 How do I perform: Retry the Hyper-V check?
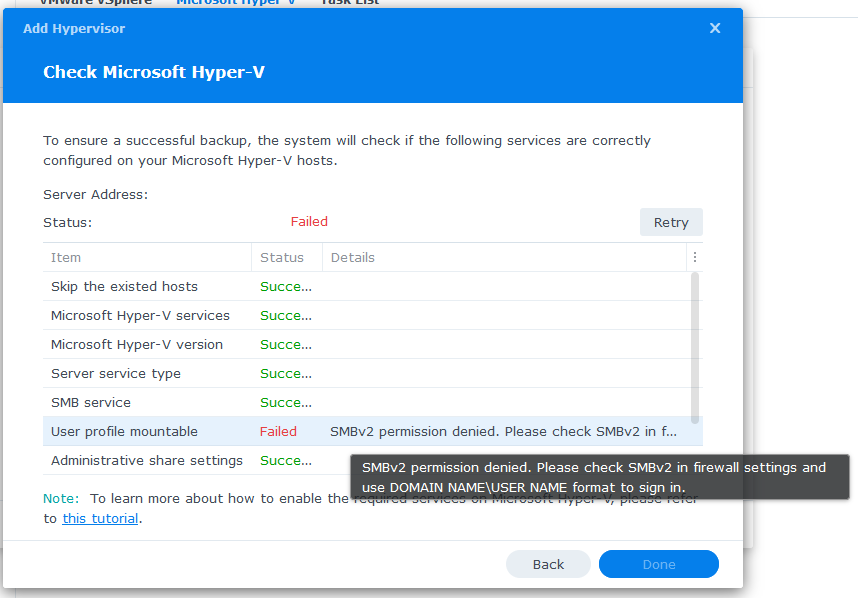[x=671, y=222]
